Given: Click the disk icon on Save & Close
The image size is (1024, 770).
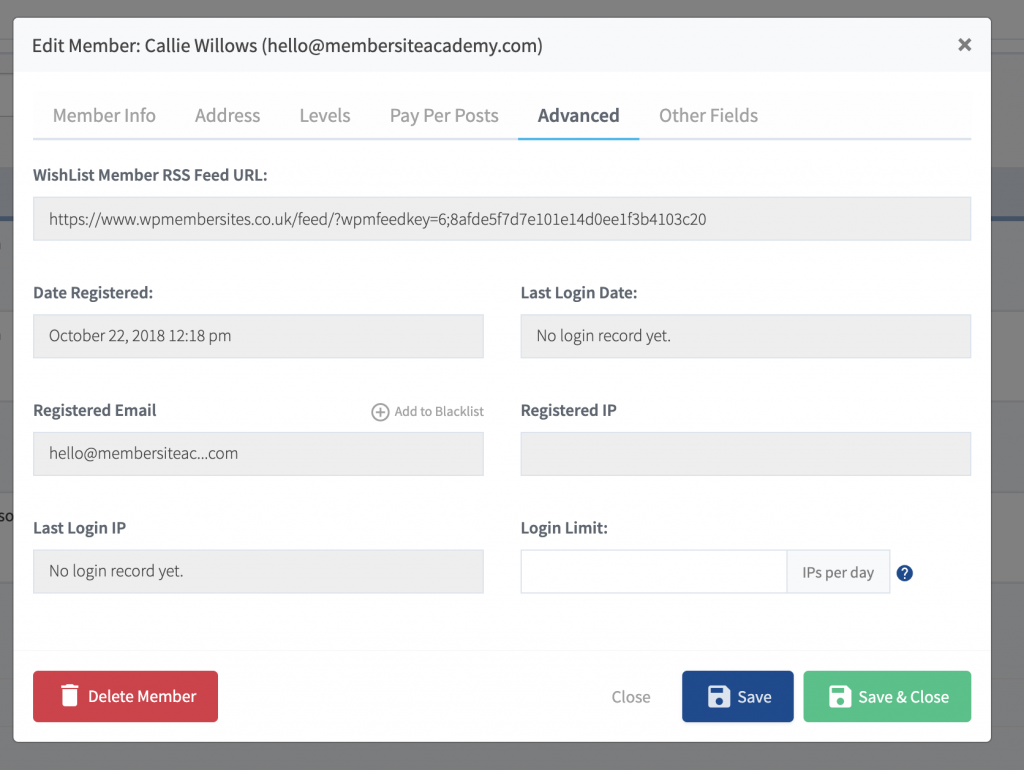Looking at the screenshot, I should tap(840, 696).
